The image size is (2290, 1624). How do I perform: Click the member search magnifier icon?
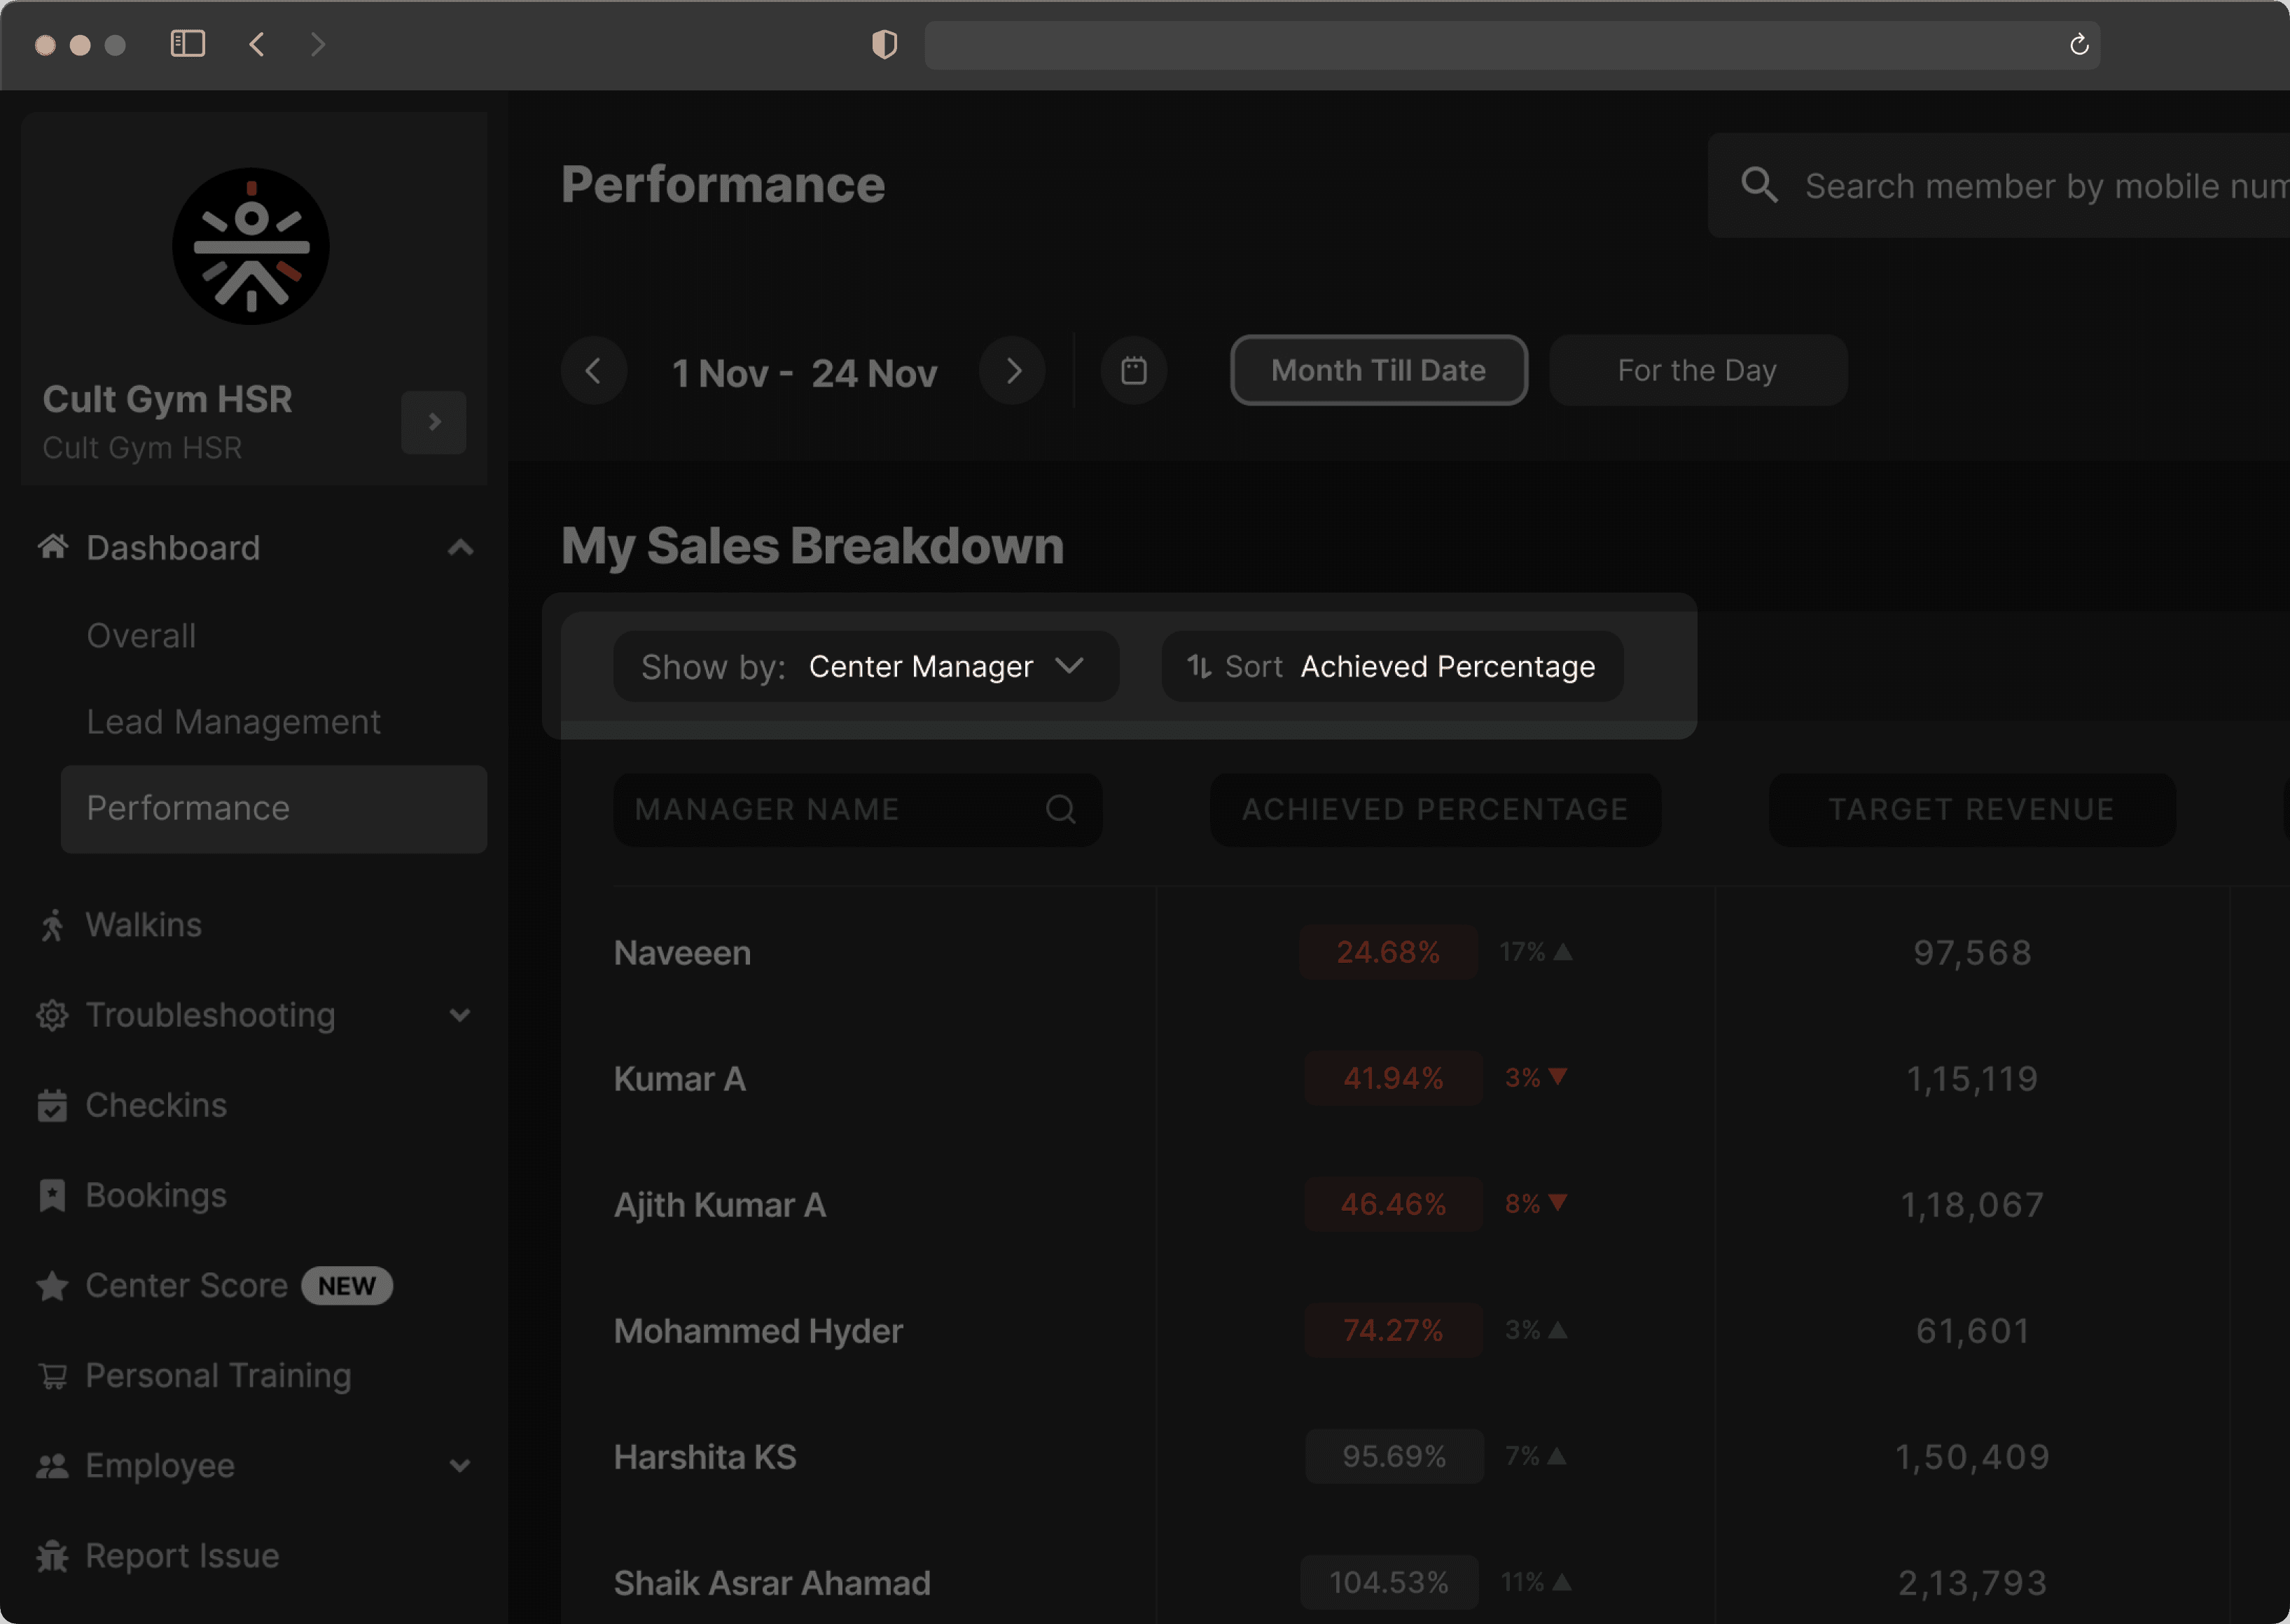point(1759,185)
